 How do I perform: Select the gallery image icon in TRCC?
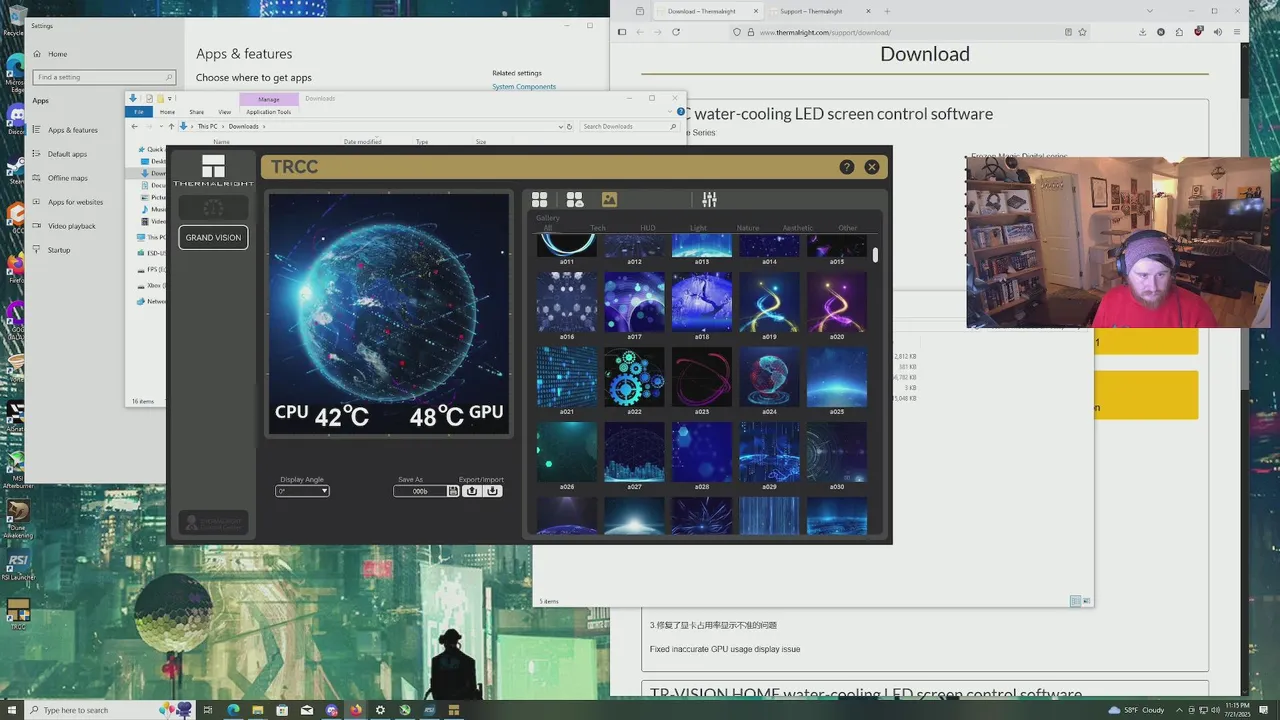609,200
